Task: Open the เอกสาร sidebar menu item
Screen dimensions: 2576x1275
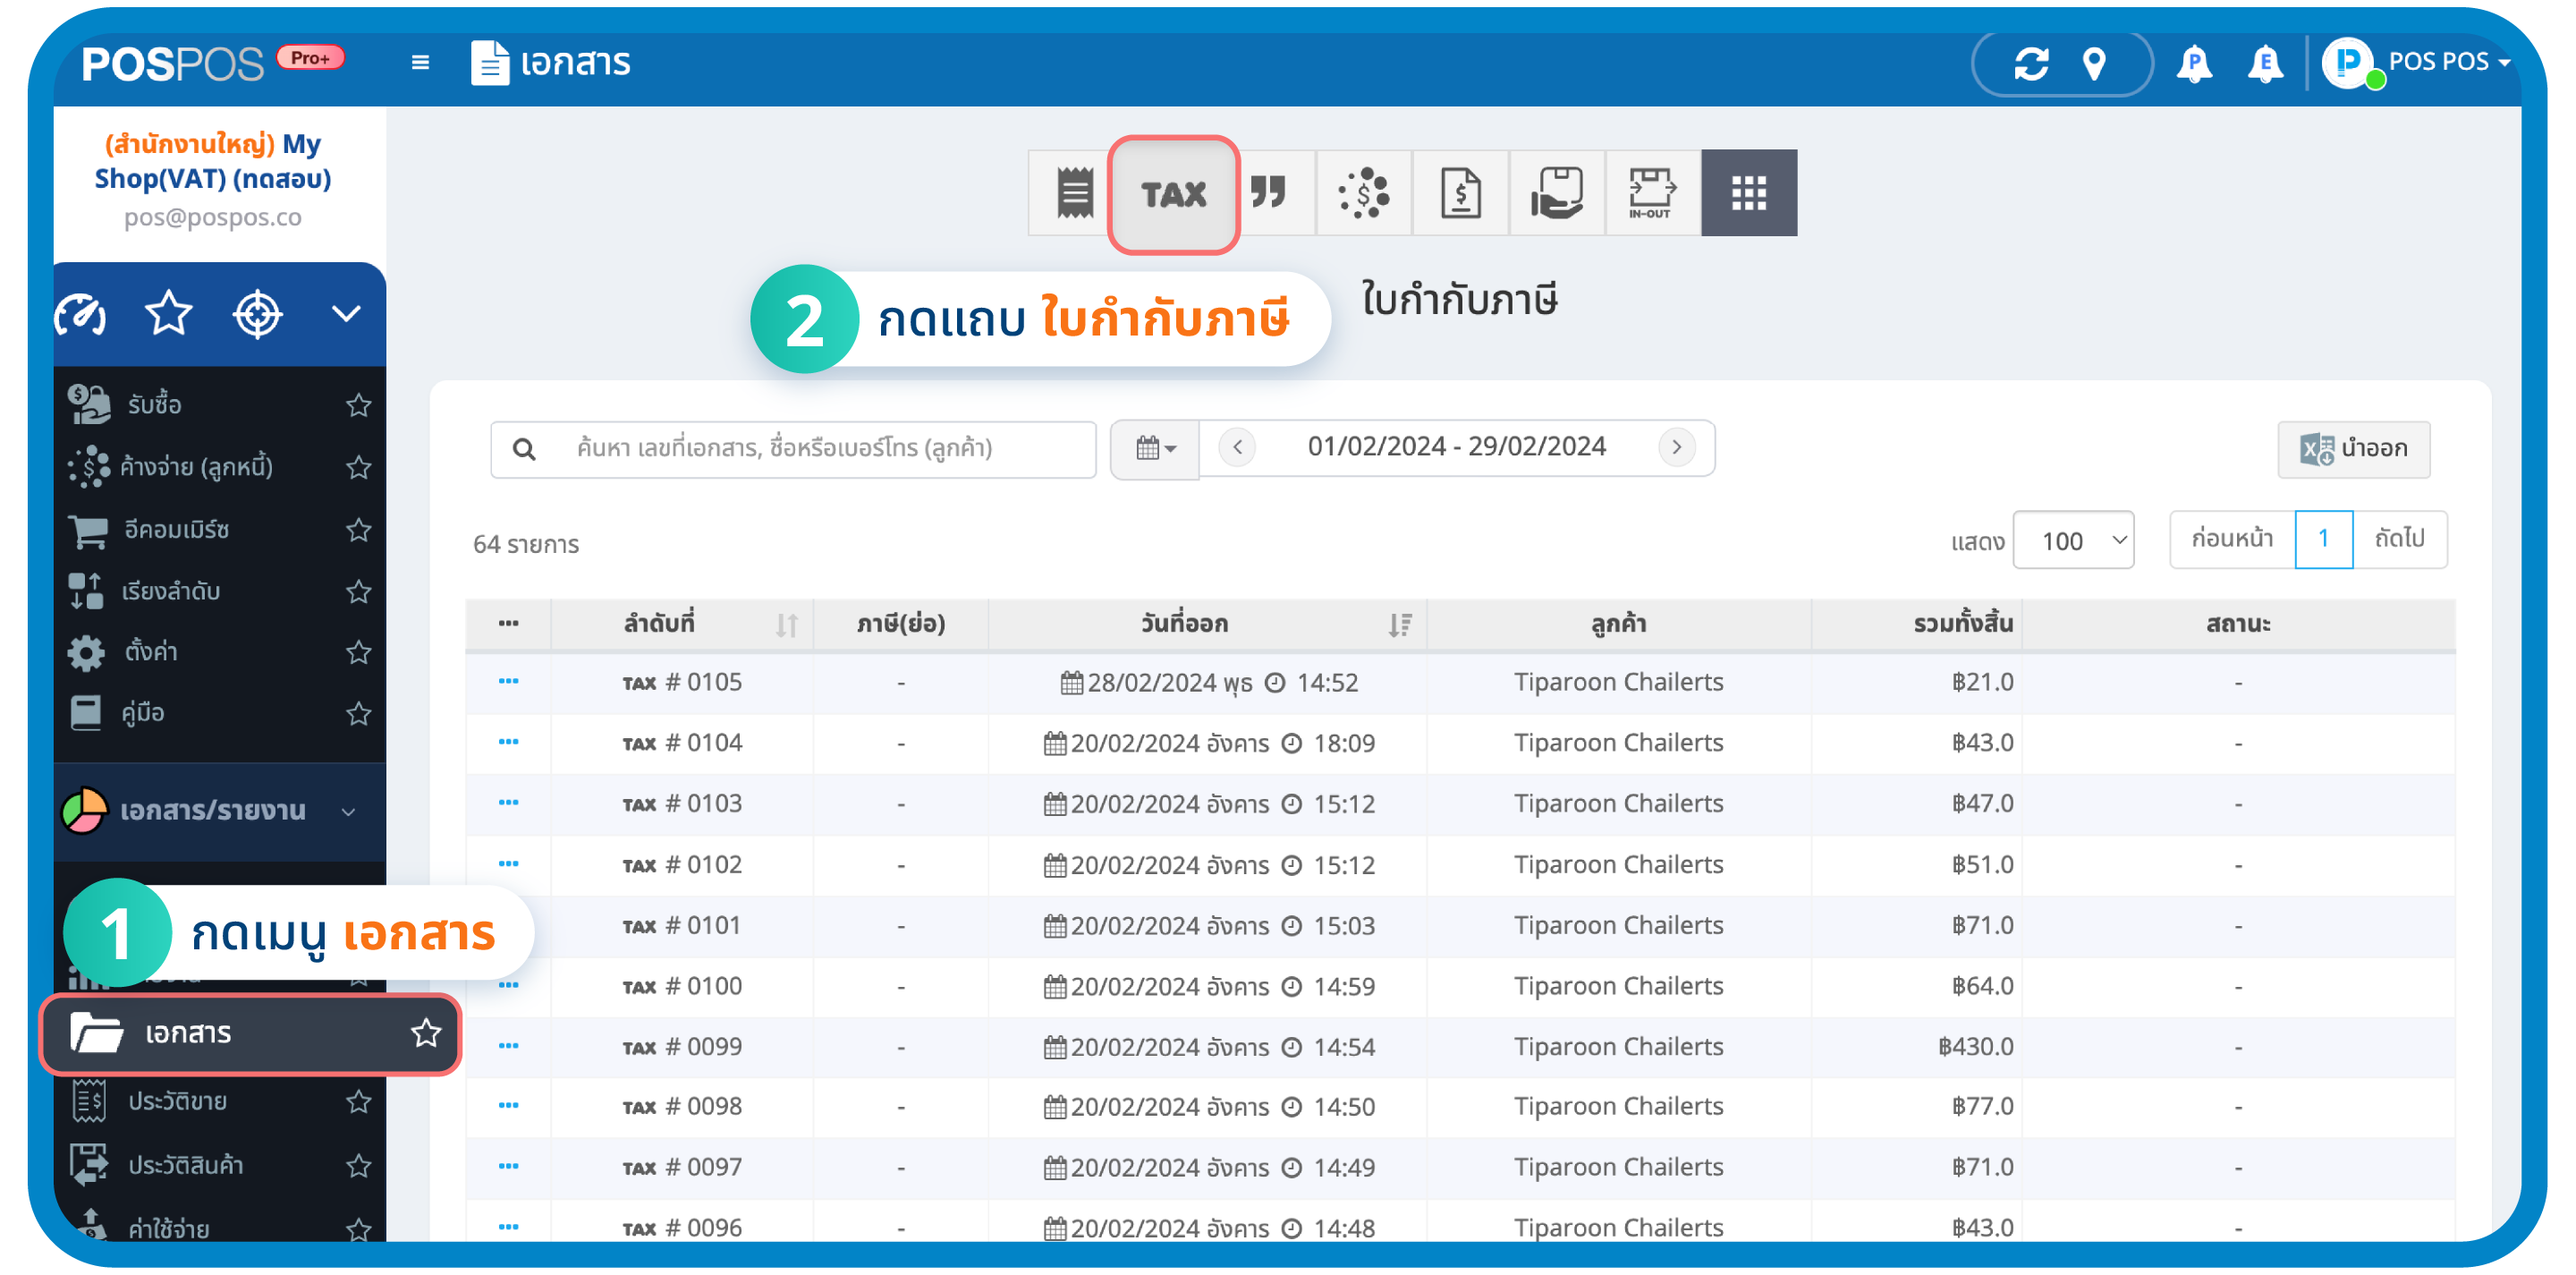Action: click(188, 1032)
